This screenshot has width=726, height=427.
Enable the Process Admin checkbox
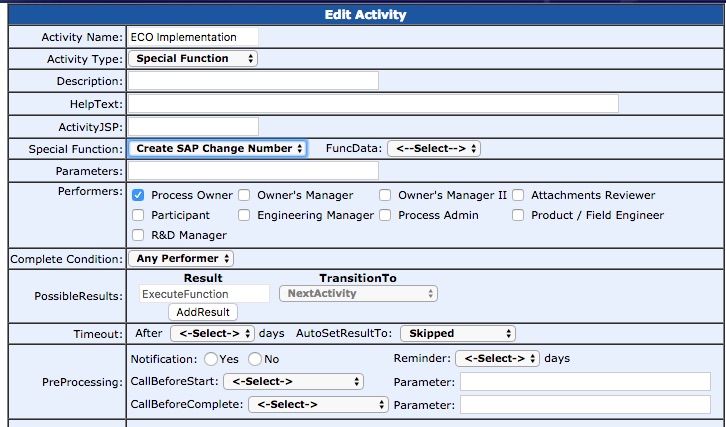point(385,215)
